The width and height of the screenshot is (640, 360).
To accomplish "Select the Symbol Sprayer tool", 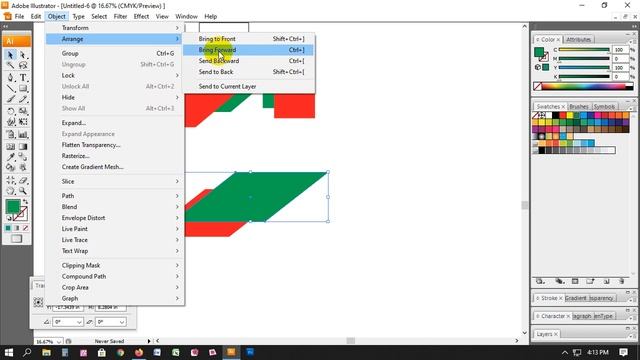I will tap(11, 134).
